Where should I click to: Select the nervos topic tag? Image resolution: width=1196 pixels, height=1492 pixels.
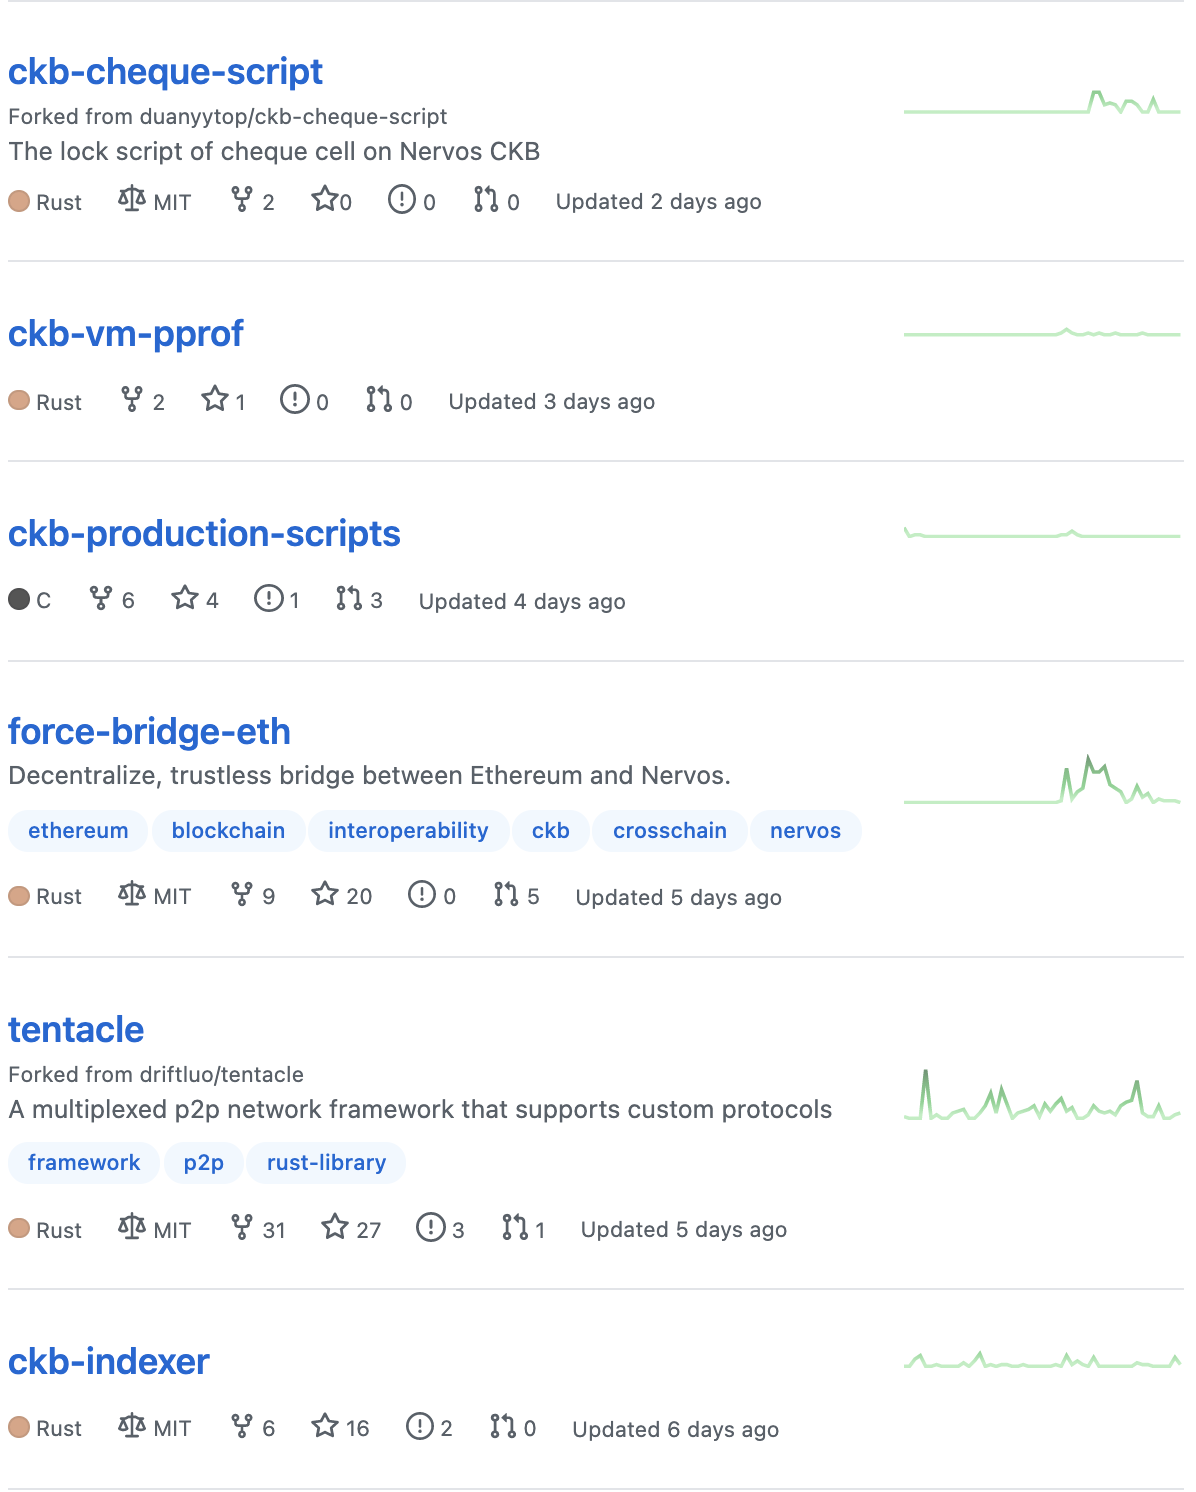[x=806, y=831]
